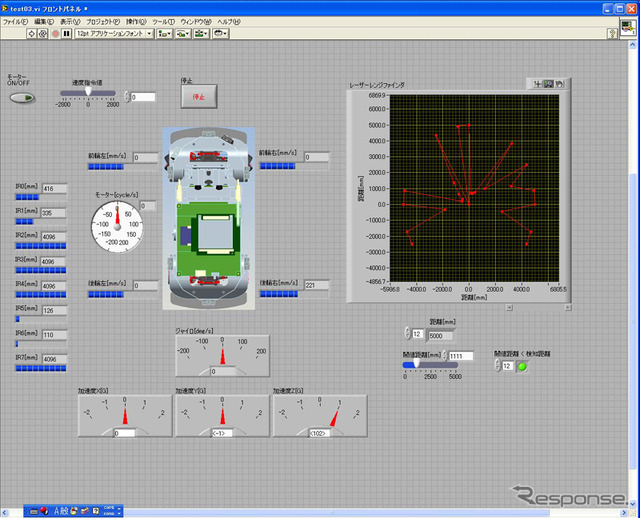Click the IME help question icon
This screenshot has height=518, width=640.
tap(96, 511)
